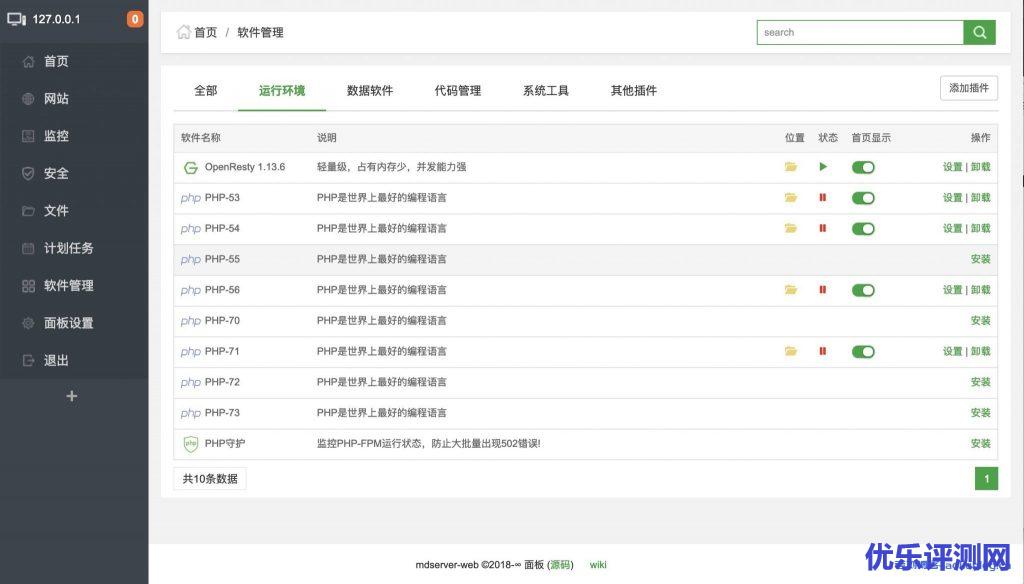Click into the search input field
This screenshot has height=584, width=1024.
click(x=860, y=32)
